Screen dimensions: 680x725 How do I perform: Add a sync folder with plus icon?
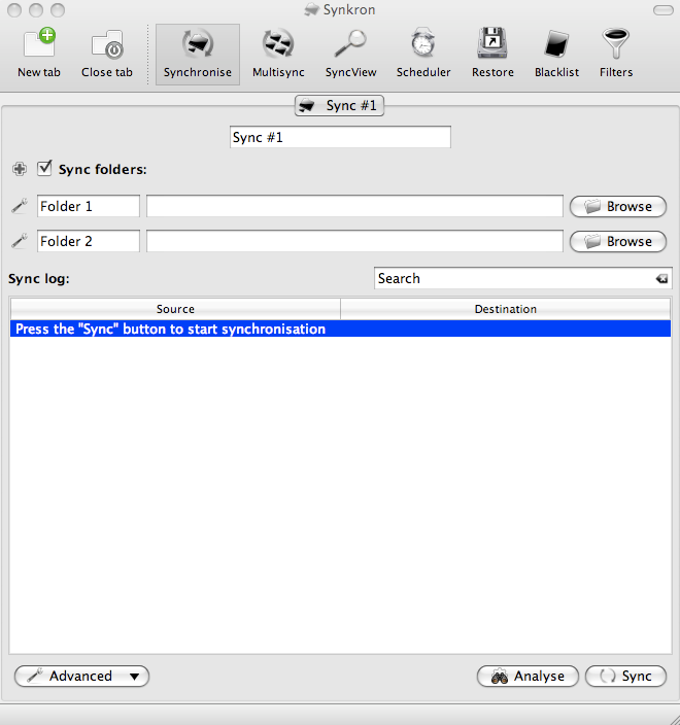19,169
